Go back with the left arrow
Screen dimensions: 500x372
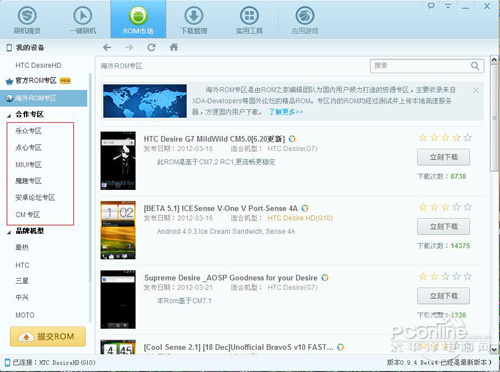pos(107,48)
